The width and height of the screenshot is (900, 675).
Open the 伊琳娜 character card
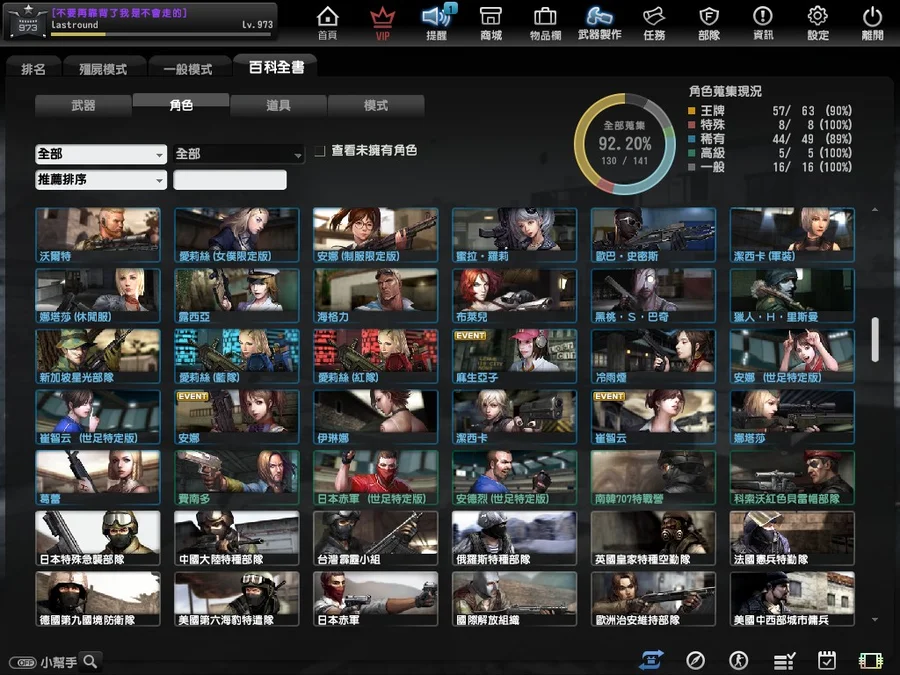tap(375, 417)
